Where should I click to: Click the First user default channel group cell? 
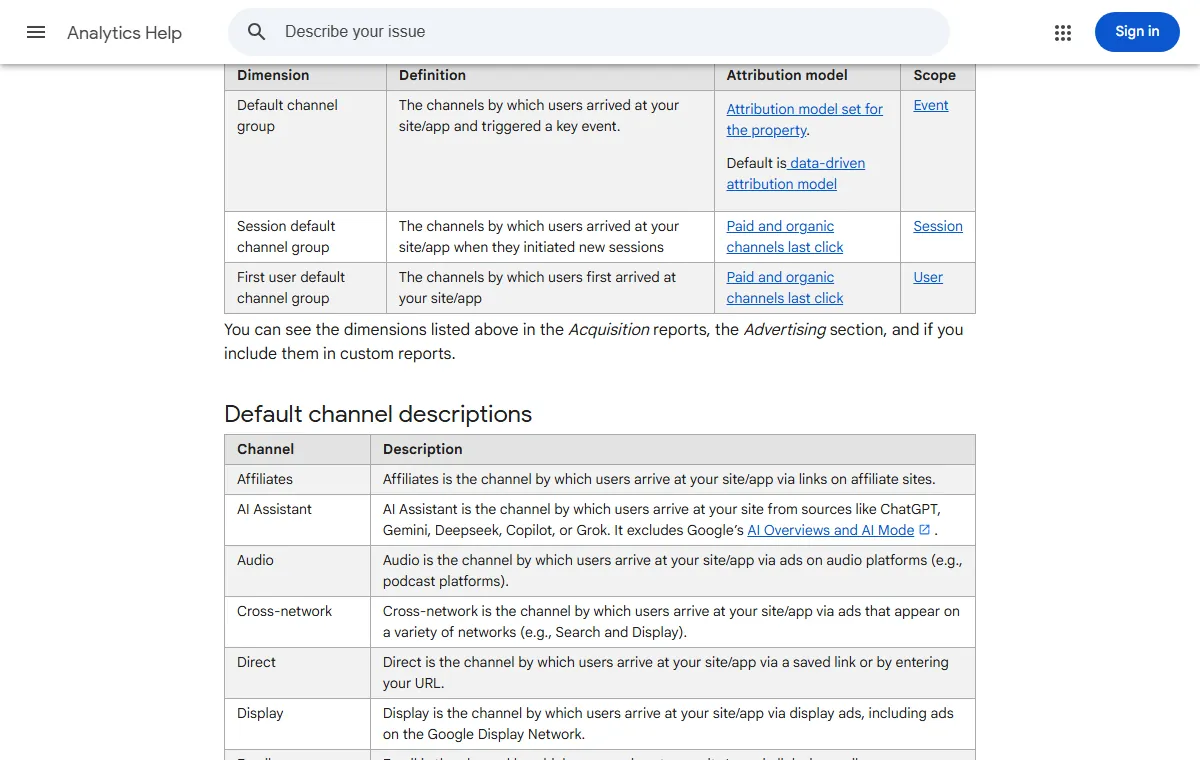point(305,288)
